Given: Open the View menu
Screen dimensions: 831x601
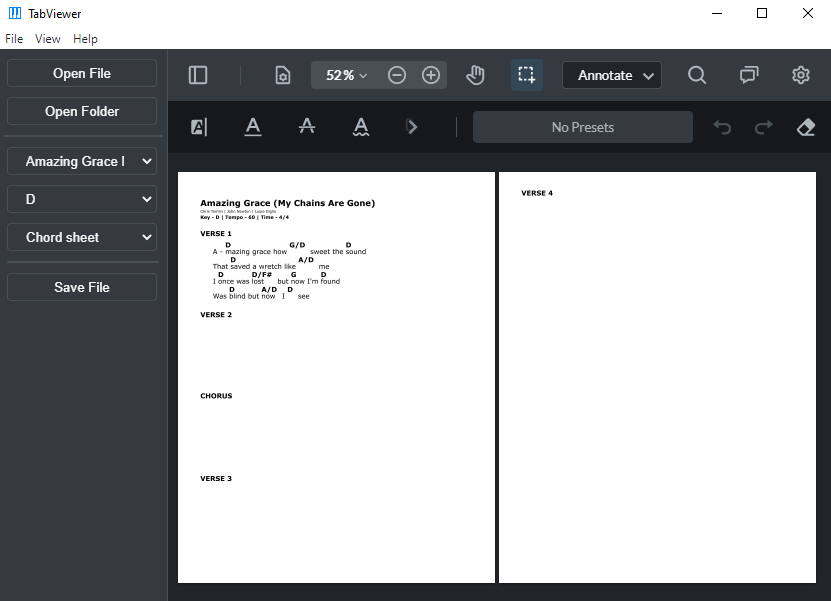Looking at the screenshot, I should pos(48,39).
